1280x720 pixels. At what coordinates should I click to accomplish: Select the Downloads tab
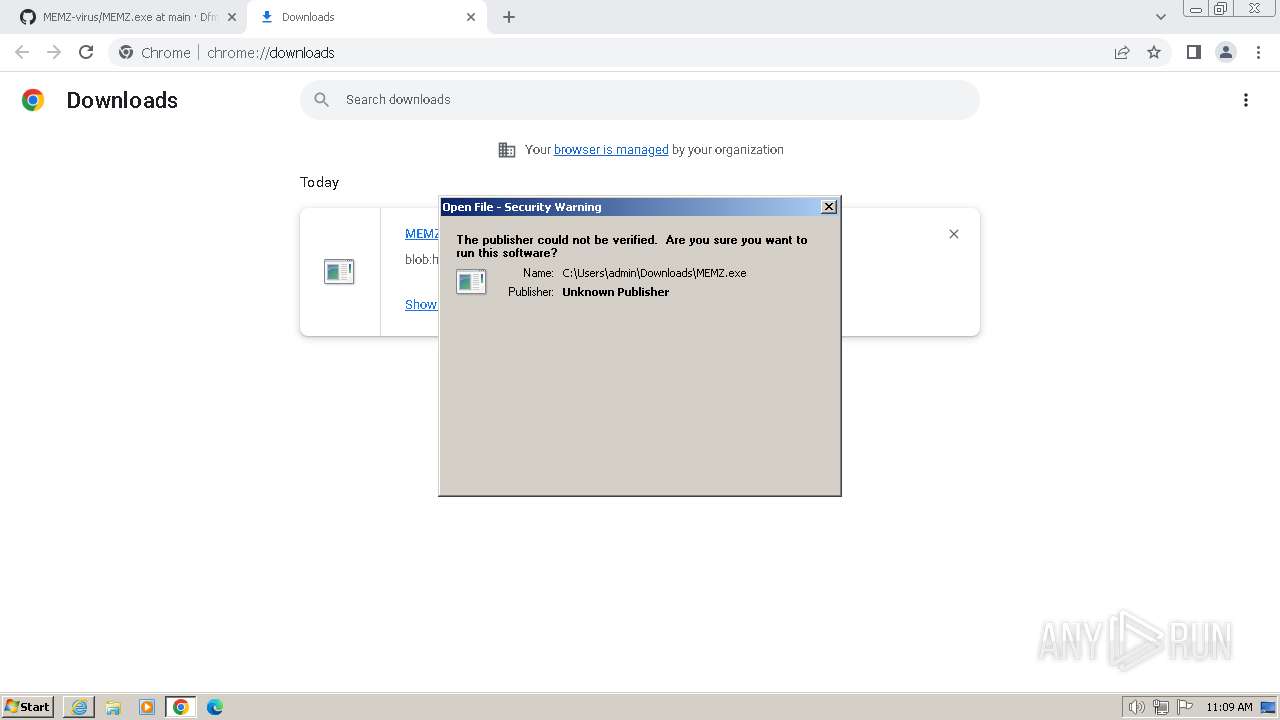coord(365,17)
